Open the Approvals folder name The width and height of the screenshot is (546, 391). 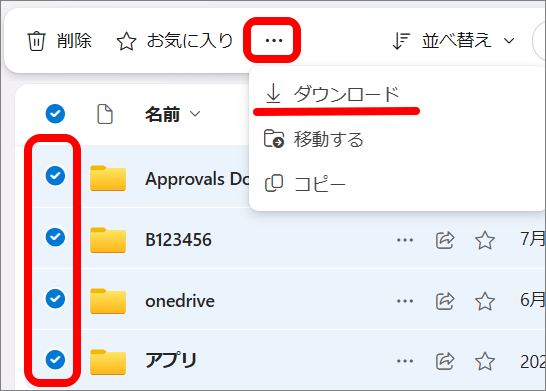coord(197,179)
